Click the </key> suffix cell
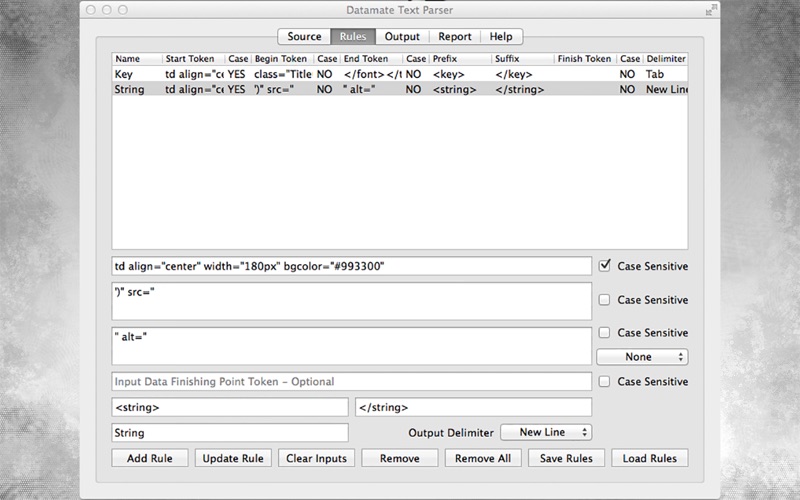 coord(514,74)
